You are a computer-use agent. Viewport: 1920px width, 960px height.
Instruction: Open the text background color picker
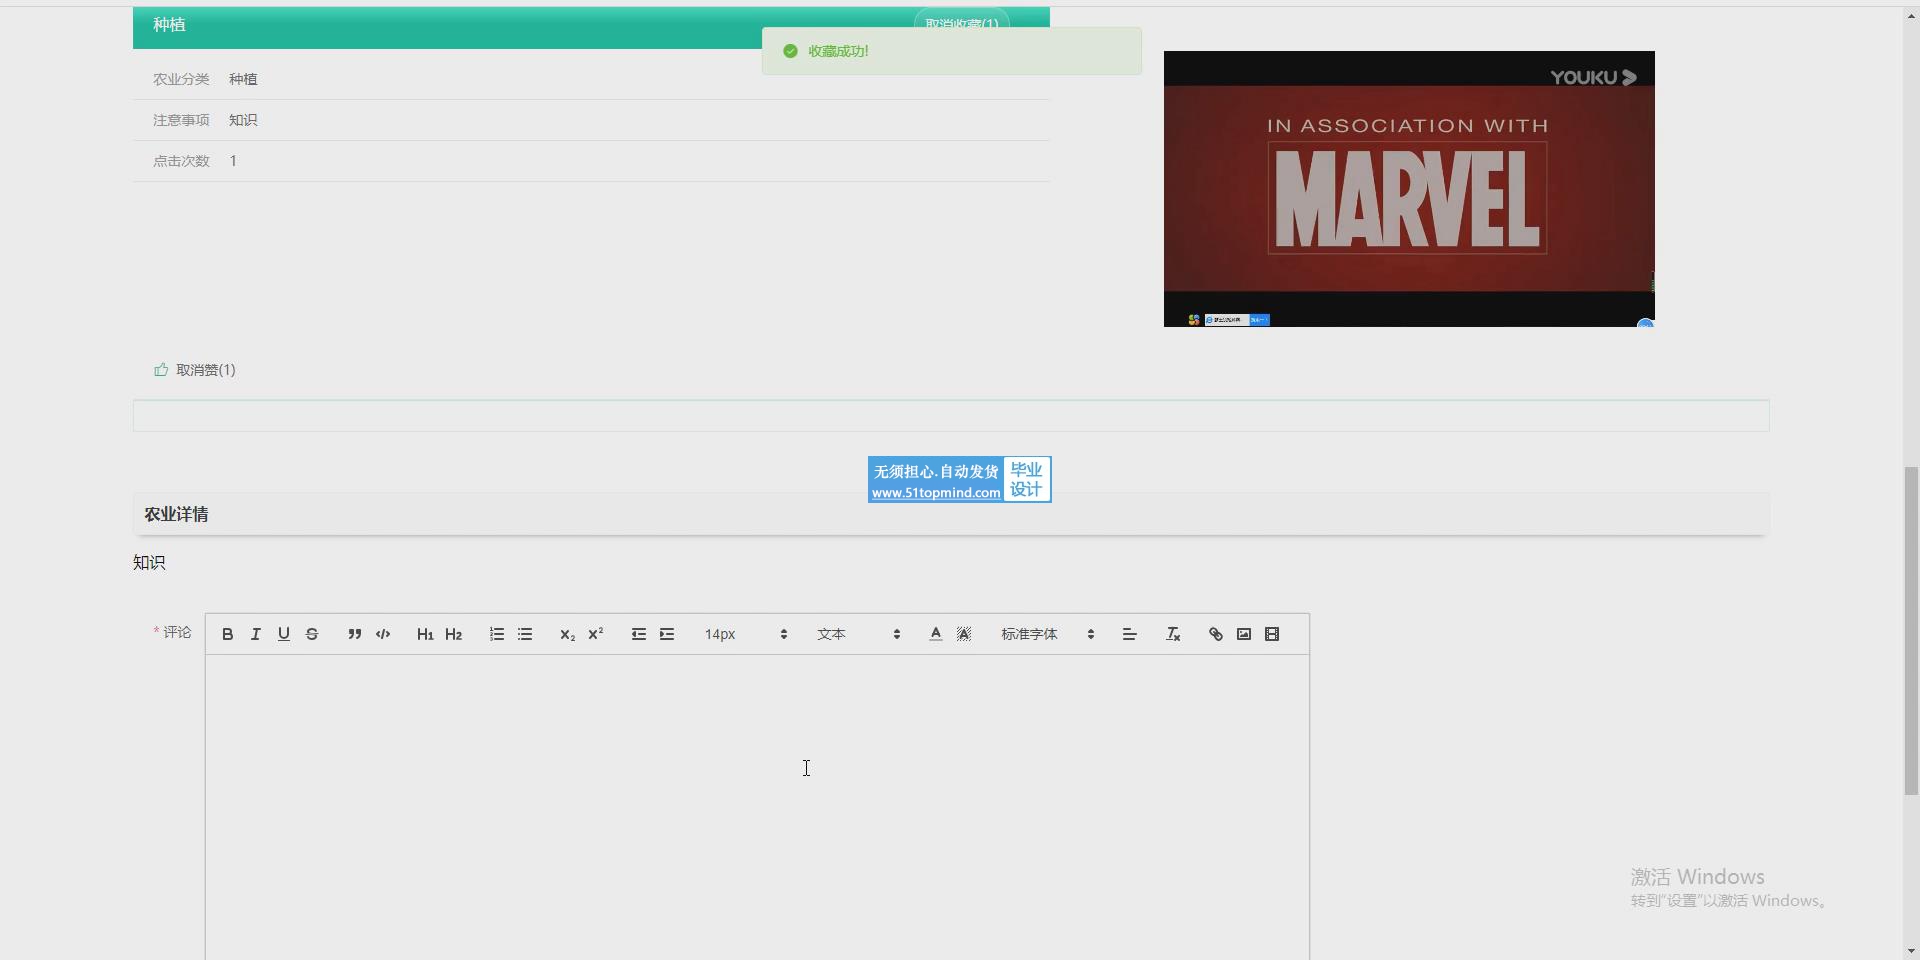964,634
